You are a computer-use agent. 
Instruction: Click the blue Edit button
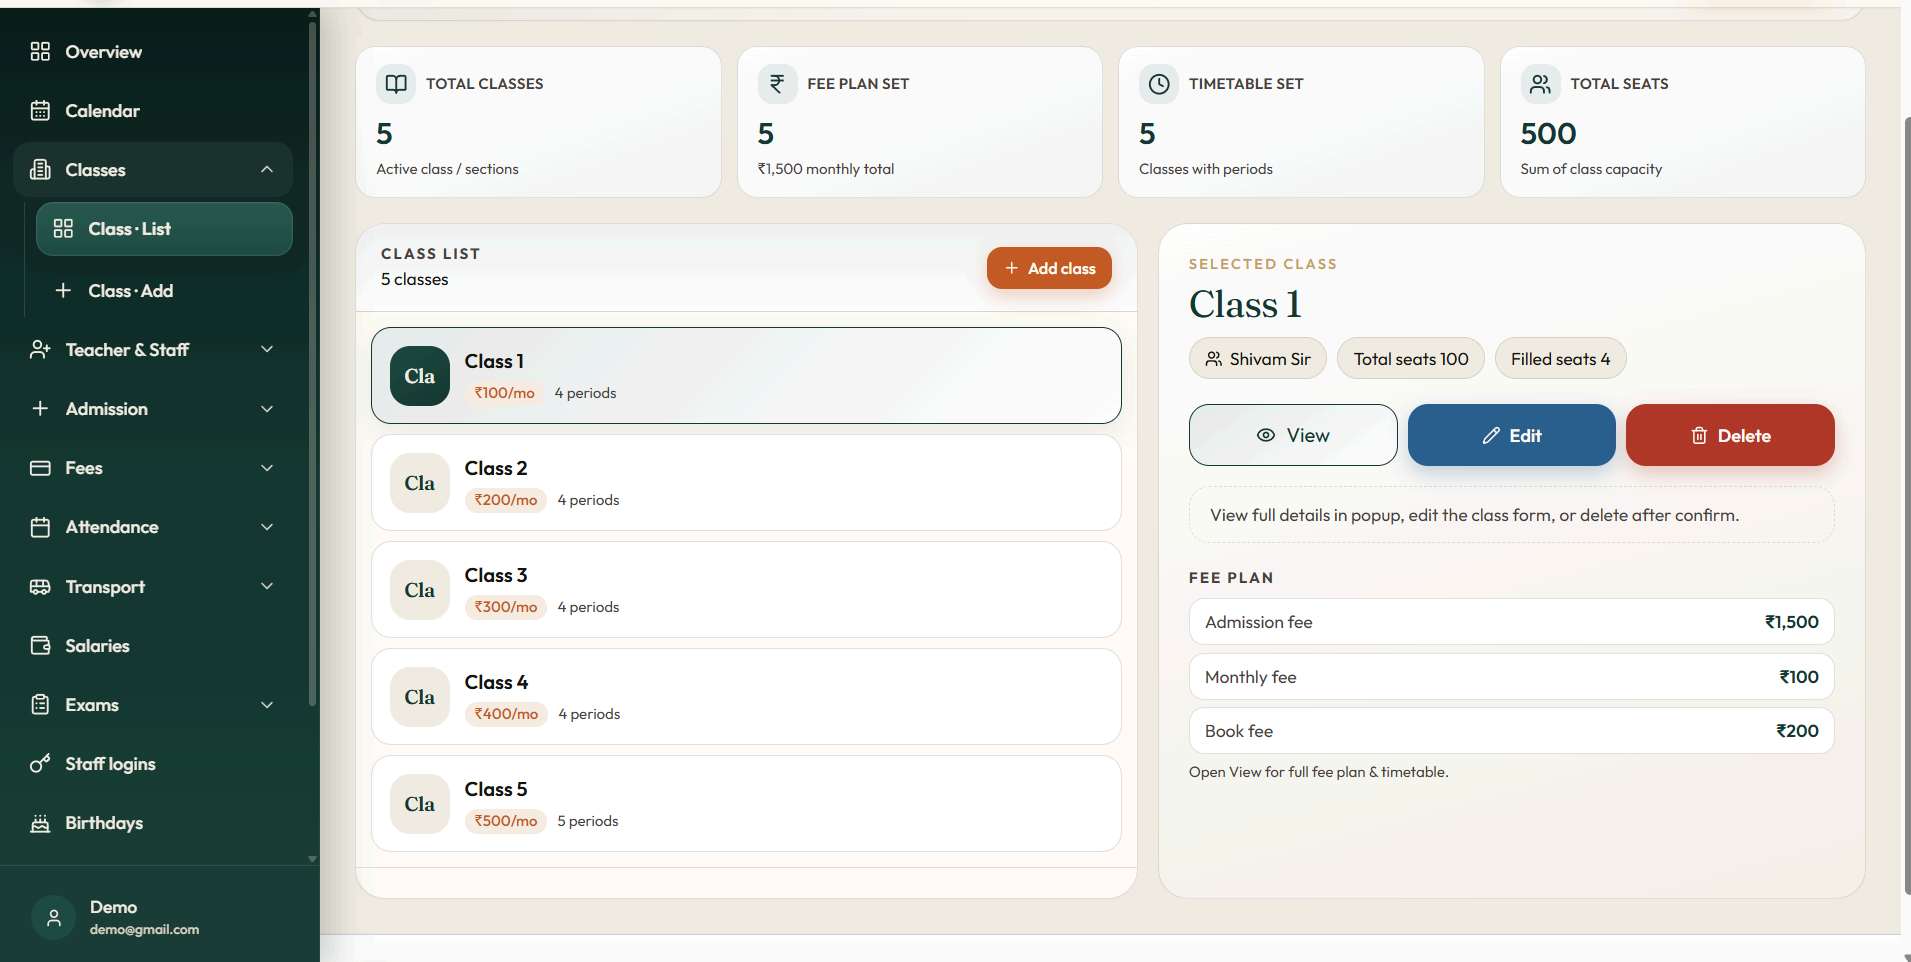(1511, 435)
